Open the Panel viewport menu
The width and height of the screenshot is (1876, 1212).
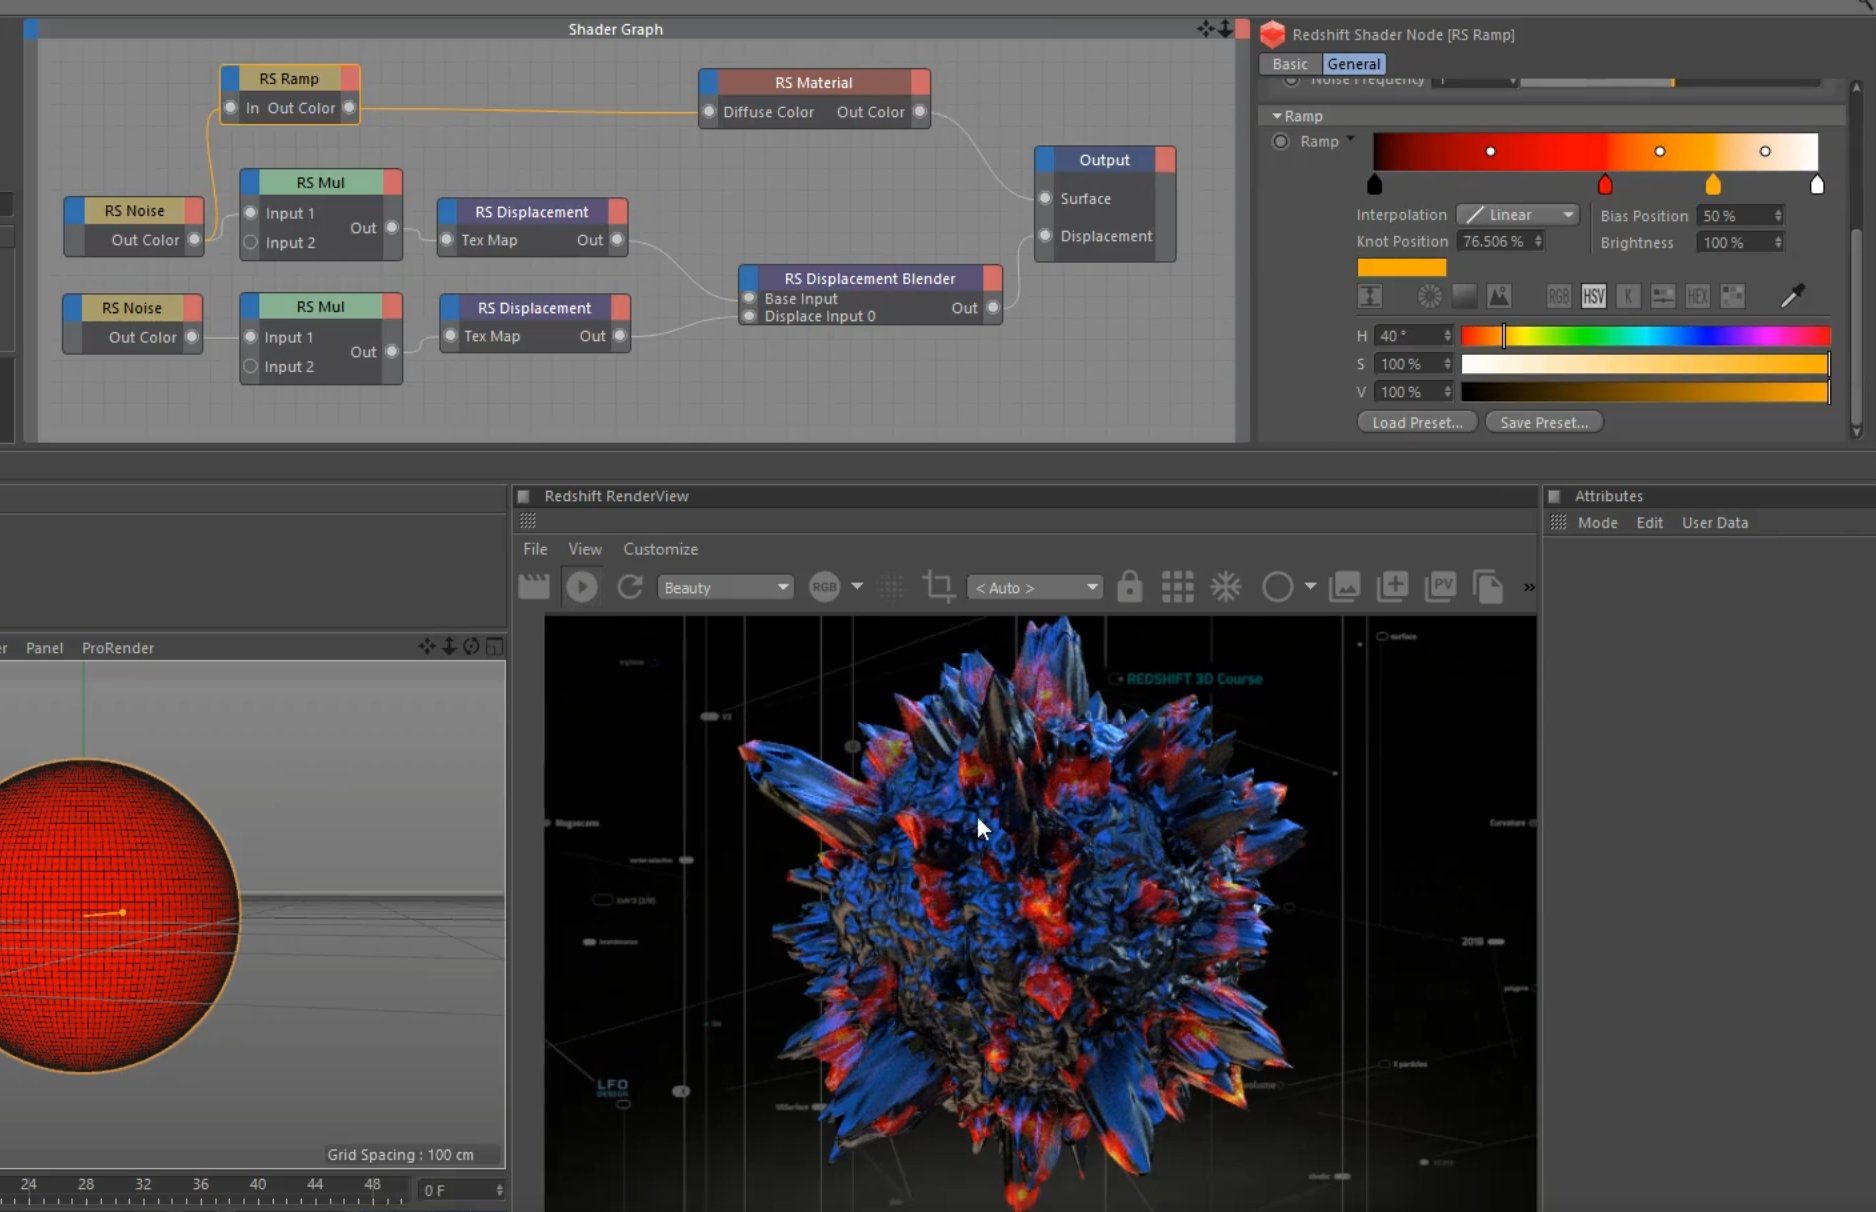coord(44,648)
